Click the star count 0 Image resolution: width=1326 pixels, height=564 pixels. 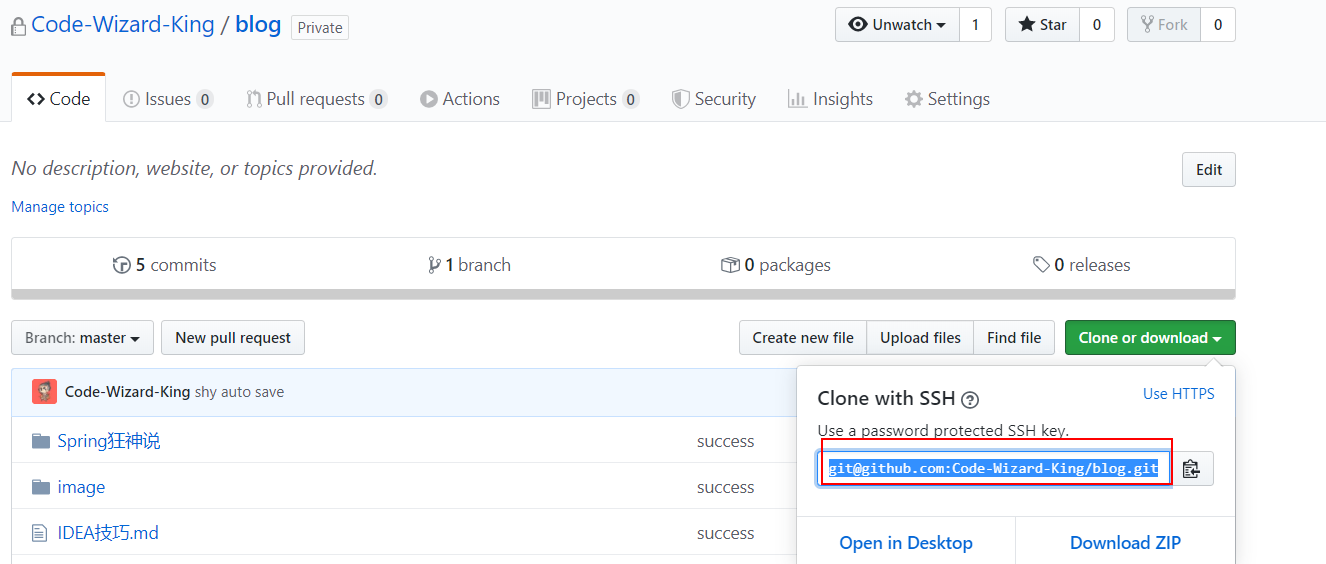tap(1097, 25)
